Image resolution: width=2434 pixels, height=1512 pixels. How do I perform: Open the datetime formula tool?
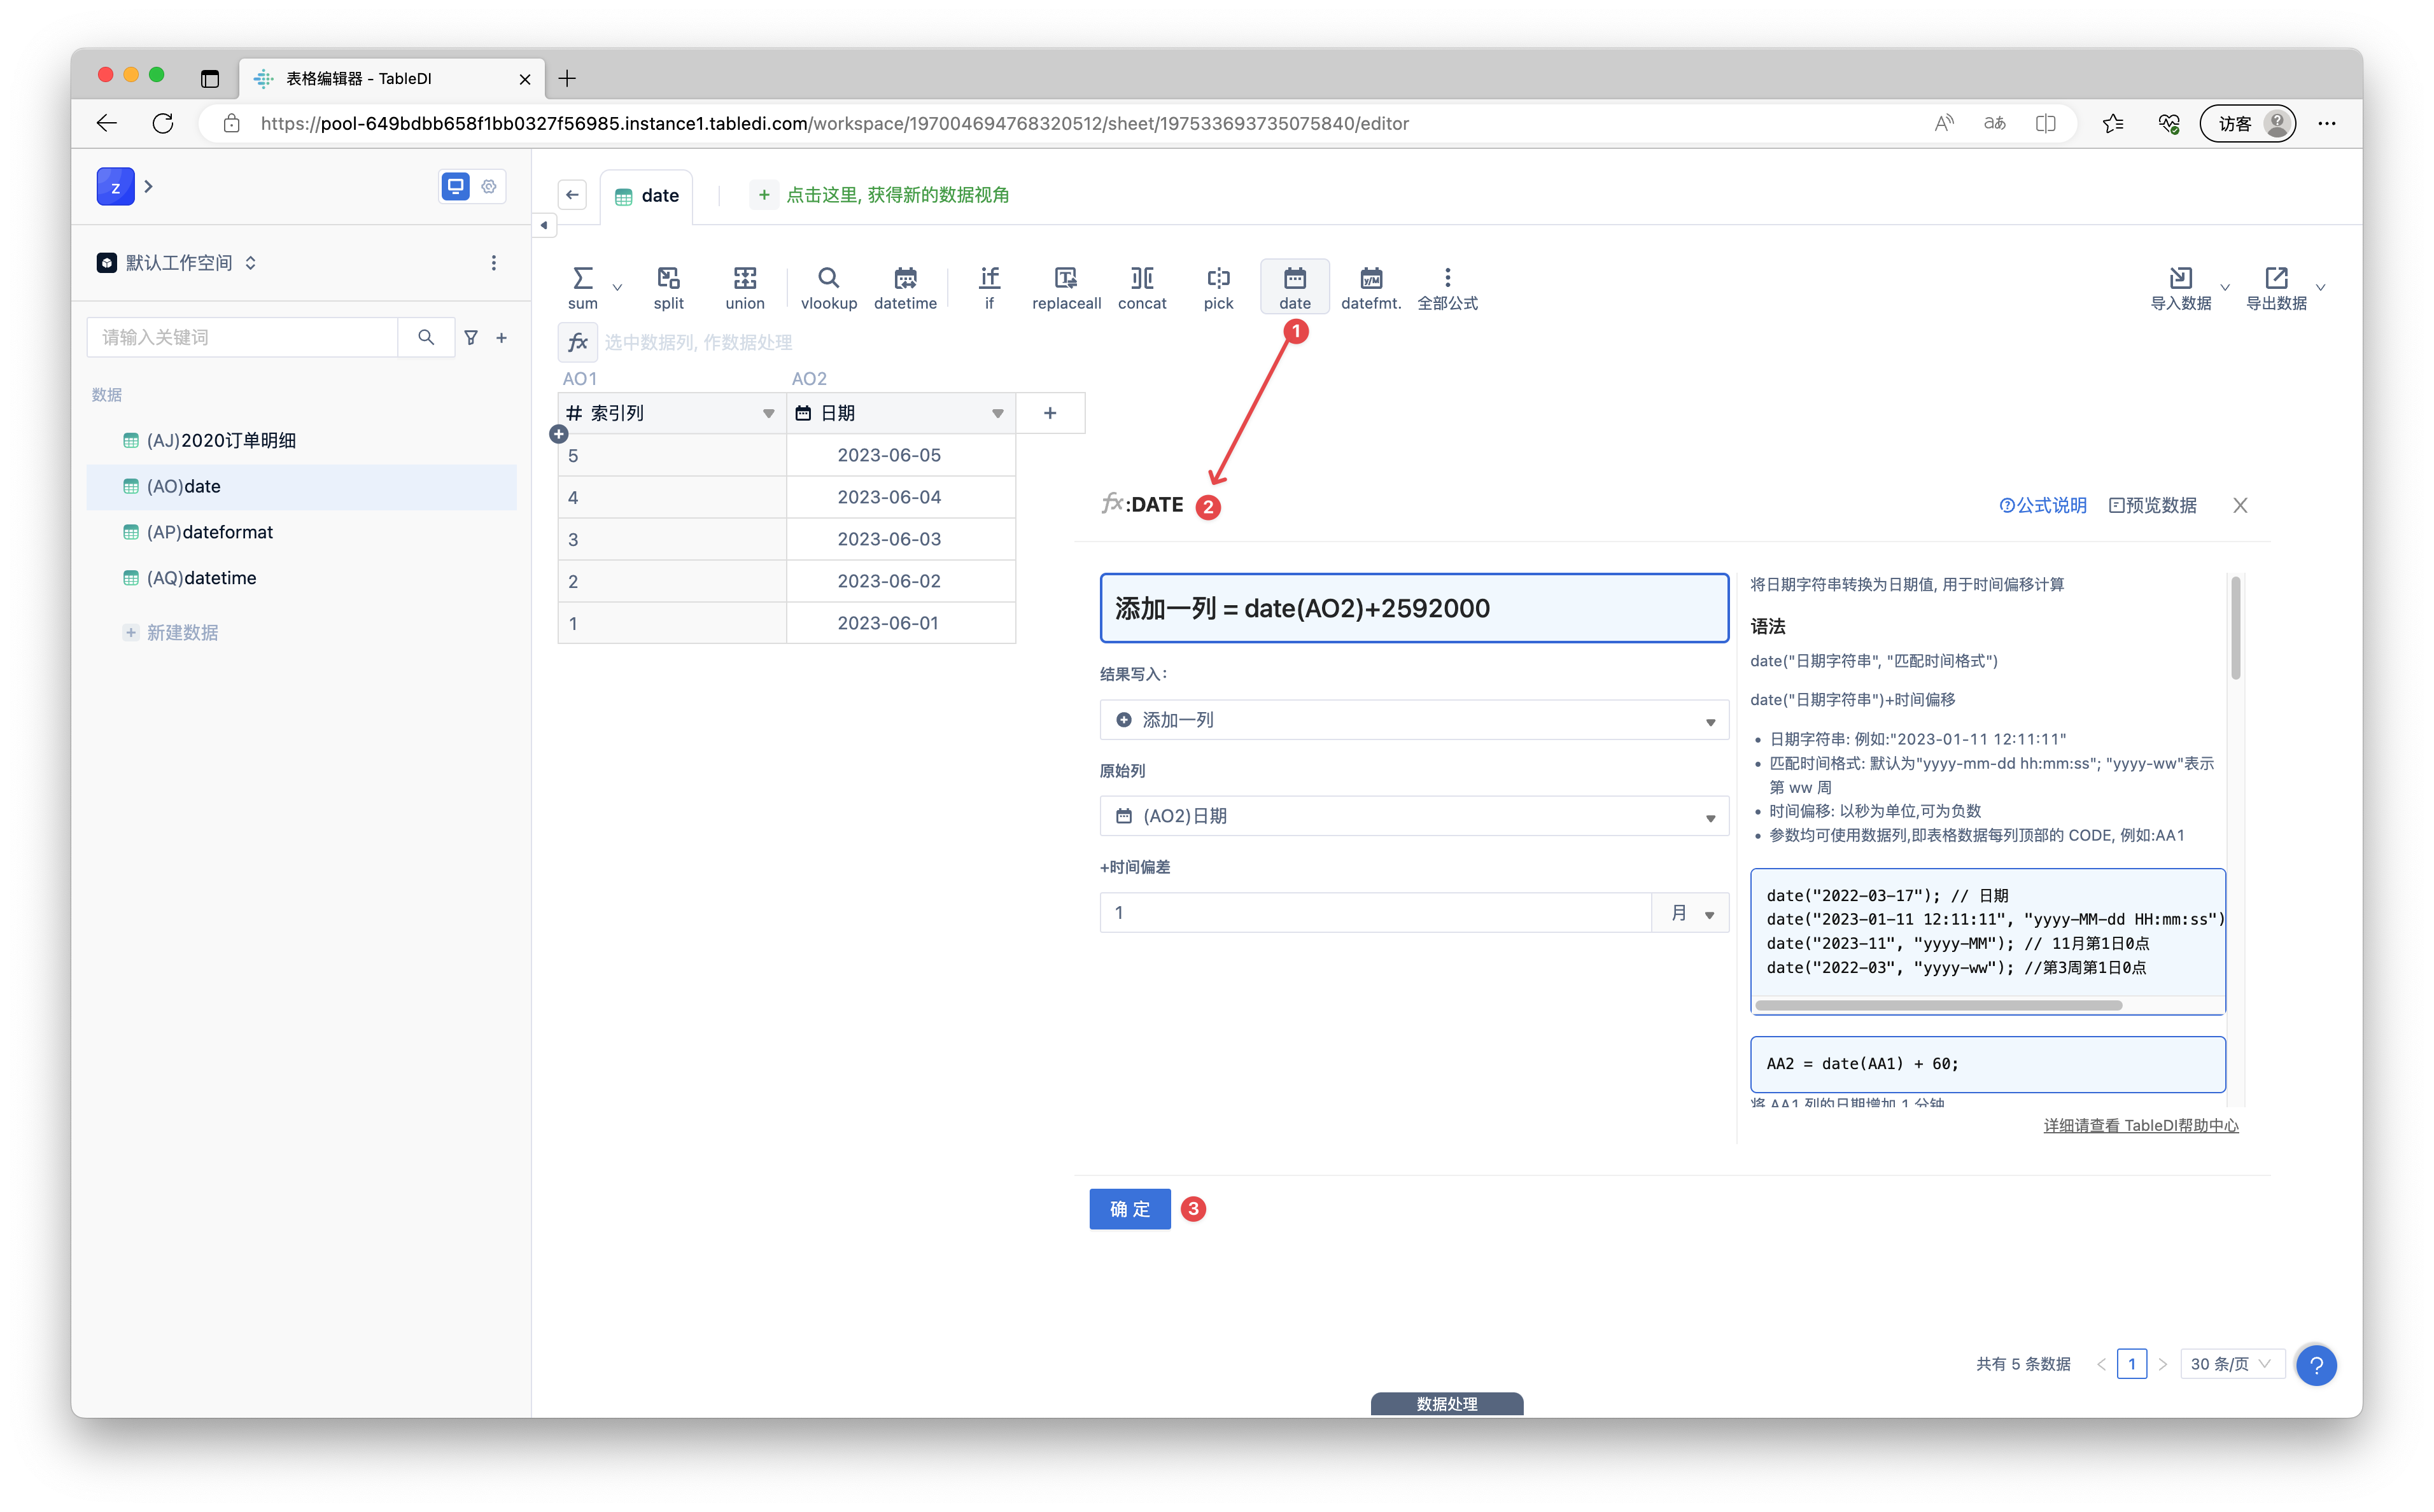(905, 288)
